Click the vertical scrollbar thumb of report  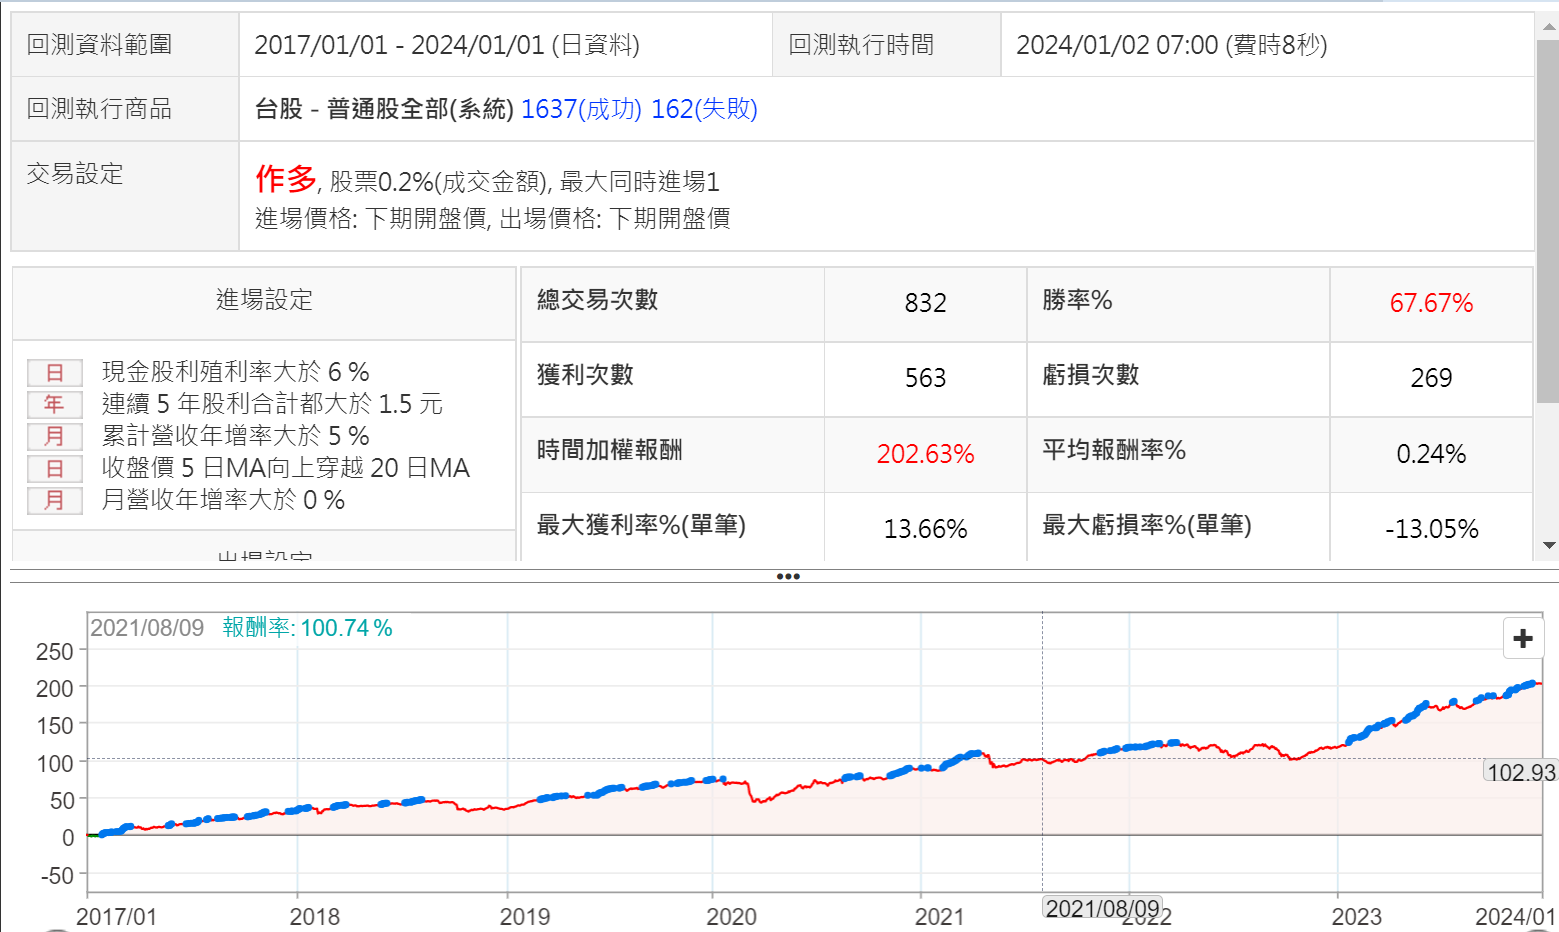[x=1548, y=220]
